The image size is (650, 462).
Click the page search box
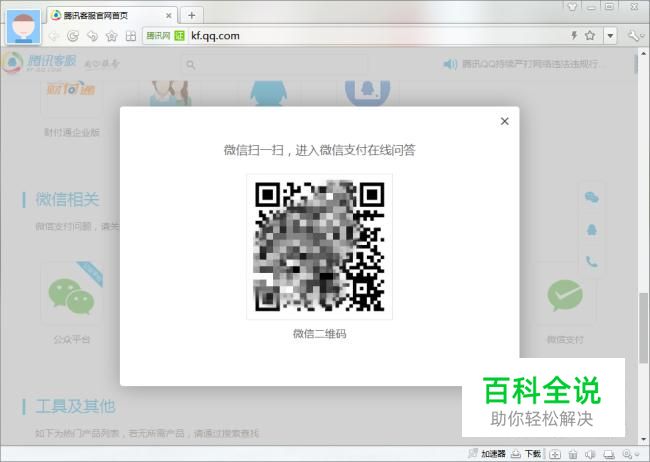coord(274,65)
